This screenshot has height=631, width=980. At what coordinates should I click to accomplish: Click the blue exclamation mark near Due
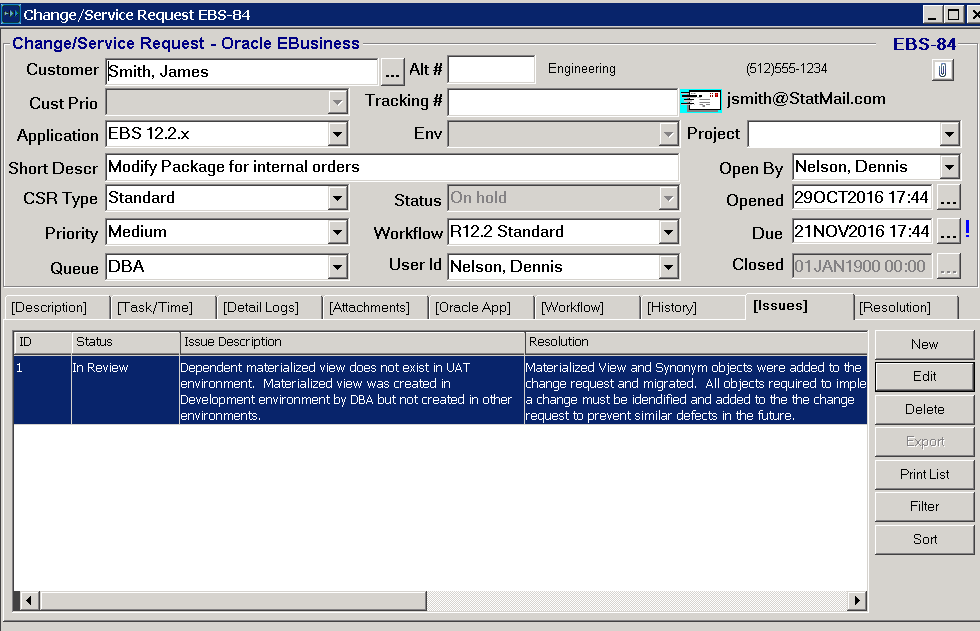[x=968, y=229]
